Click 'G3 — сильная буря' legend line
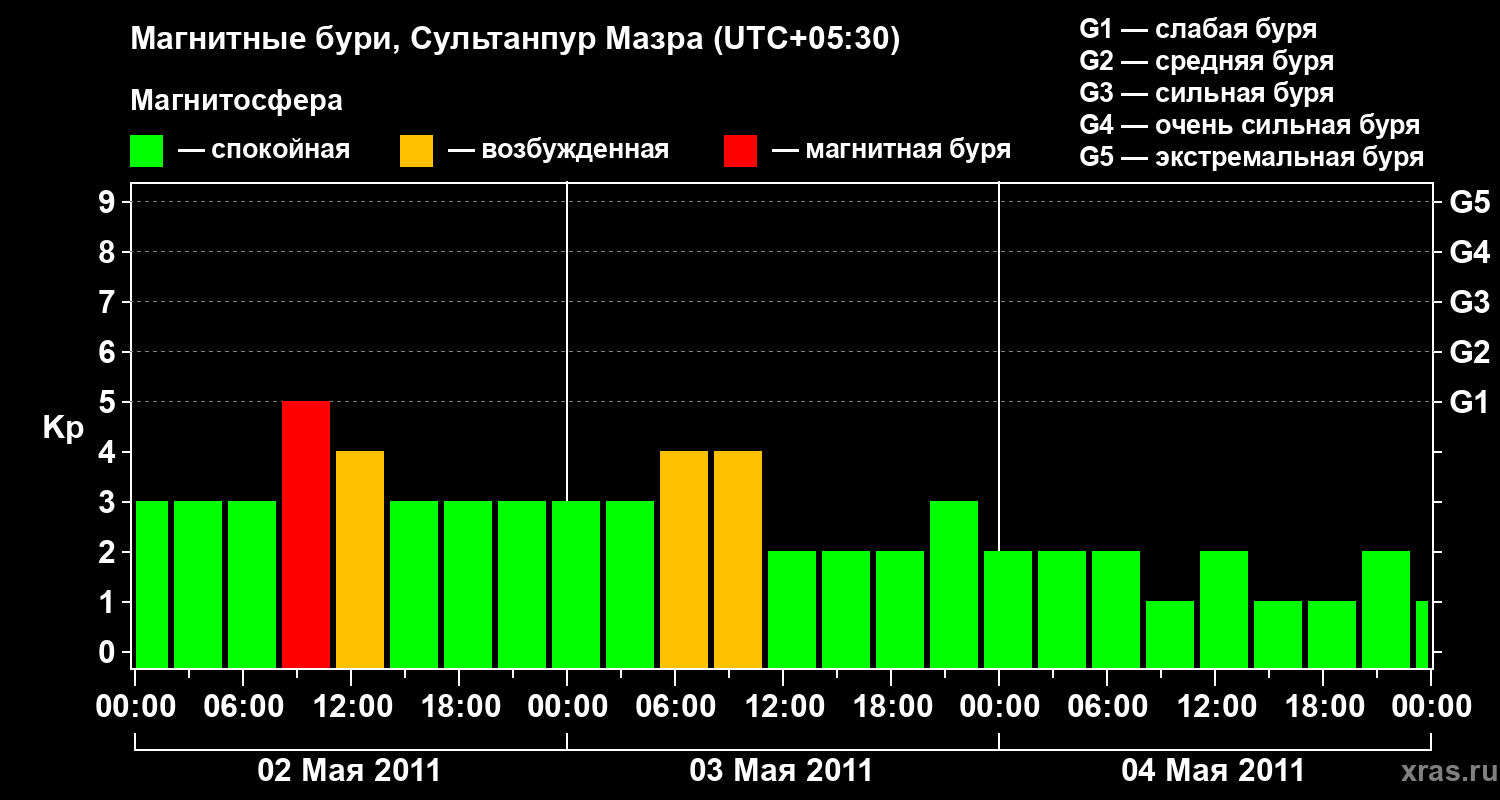The height and width of the screenshot is (800, 1500). tap(1207, 93)
